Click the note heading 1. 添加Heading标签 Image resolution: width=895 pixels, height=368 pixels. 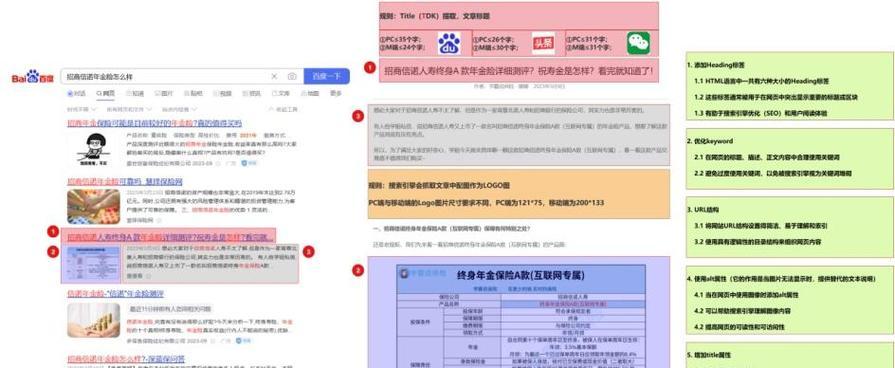[715, 66]
